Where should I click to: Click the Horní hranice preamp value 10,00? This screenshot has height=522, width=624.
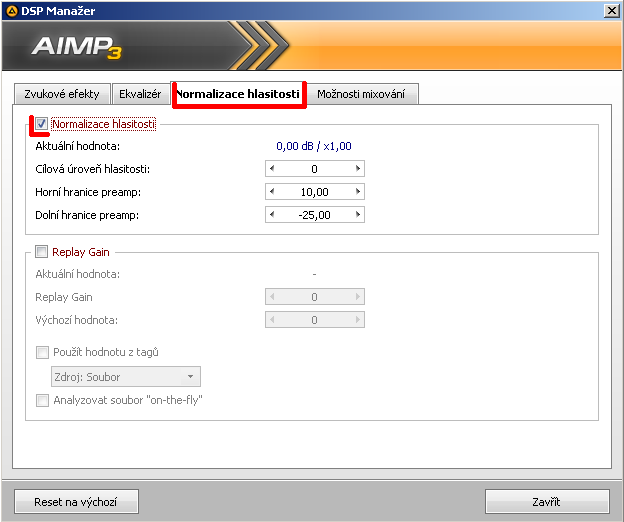pos(314,192)
